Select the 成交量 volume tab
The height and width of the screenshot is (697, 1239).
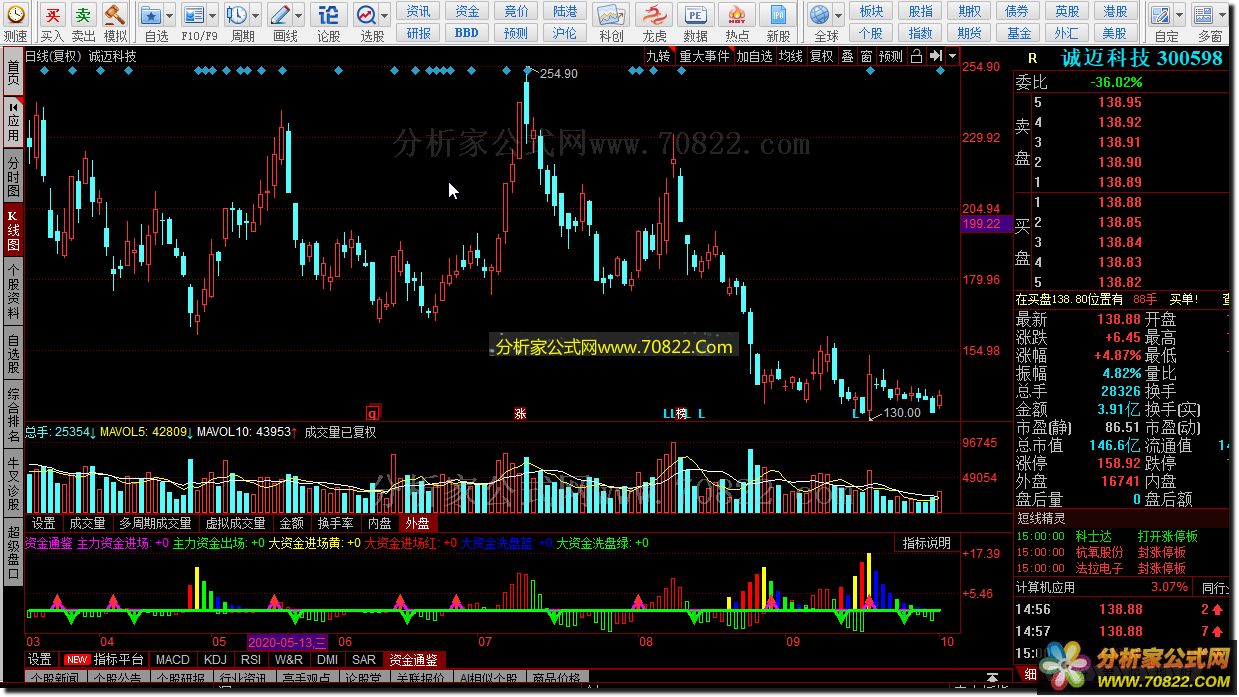[x=87, y=523]
